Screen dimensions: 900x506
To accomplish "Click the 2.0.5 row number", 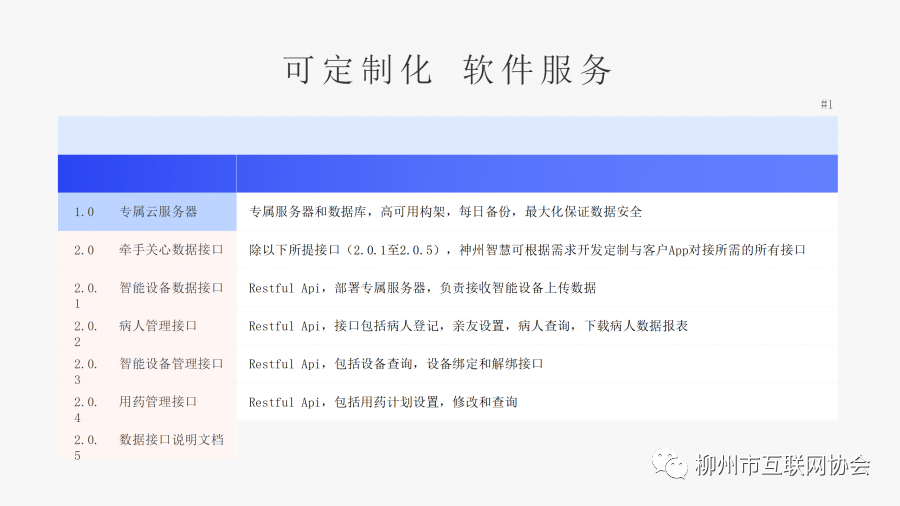I will [85, 447].
